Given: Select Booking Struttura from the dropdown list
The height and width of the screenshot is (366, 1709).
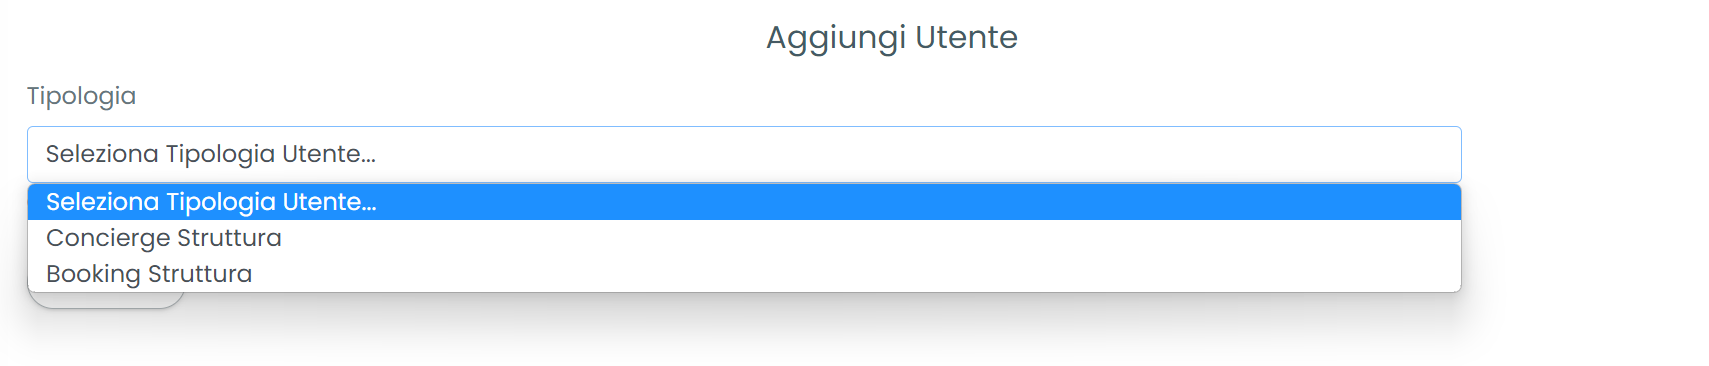Looking at the screenshot, I should [744, 274].
